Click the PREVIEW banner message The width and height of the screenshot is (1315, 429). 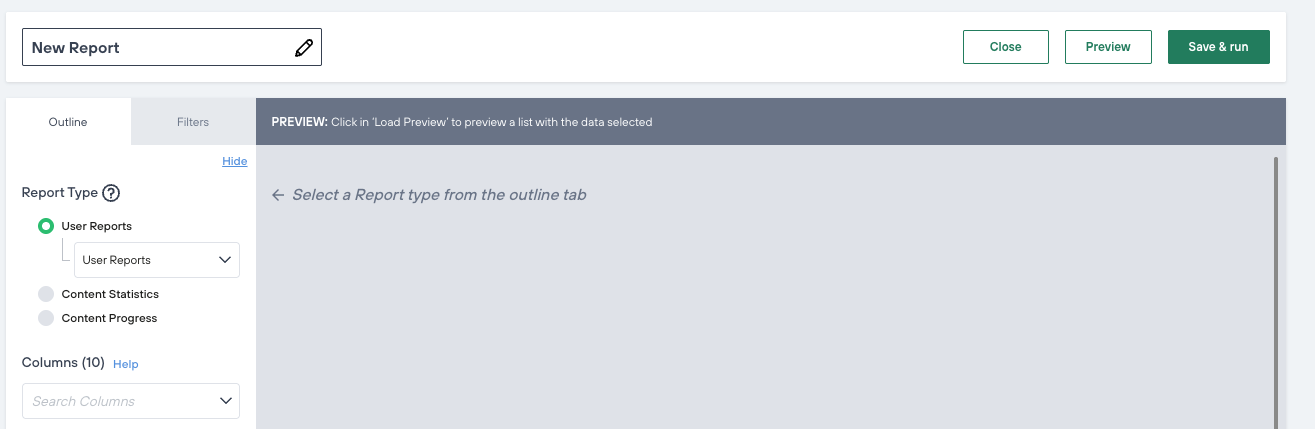pyautogui.click(x=462, y=122)
